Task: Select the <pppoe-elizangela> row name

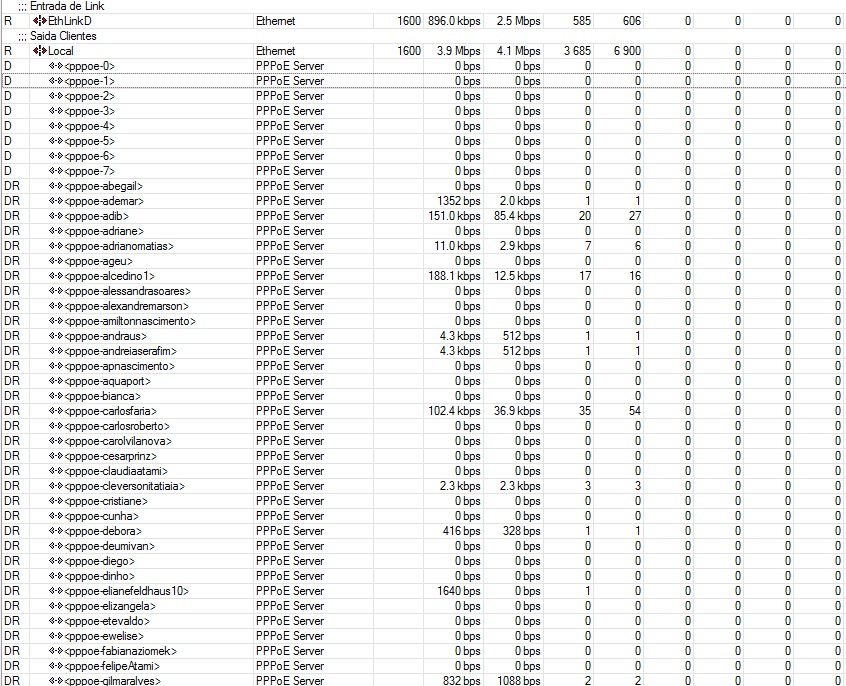Action: pyautogui.click(x=110, y=607)
